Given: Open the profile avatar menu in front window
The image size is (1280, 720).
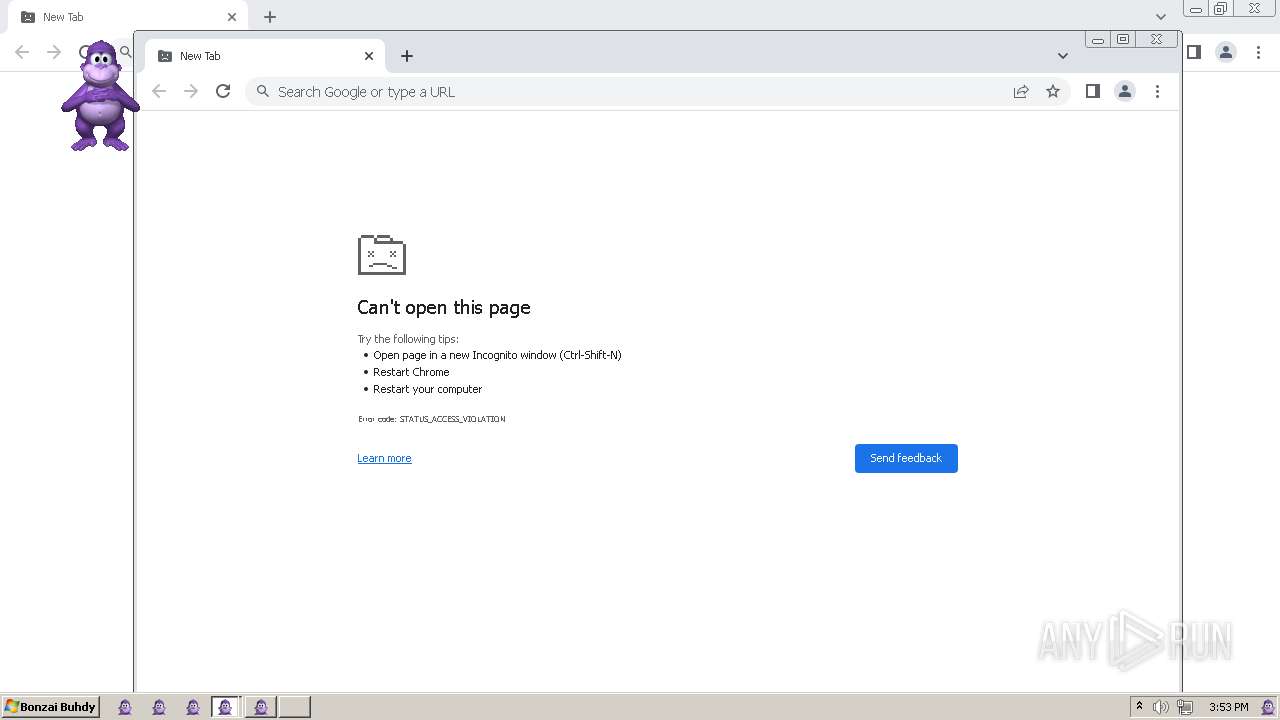Looking at the screenshot, I should click(x=1125, y=91).
